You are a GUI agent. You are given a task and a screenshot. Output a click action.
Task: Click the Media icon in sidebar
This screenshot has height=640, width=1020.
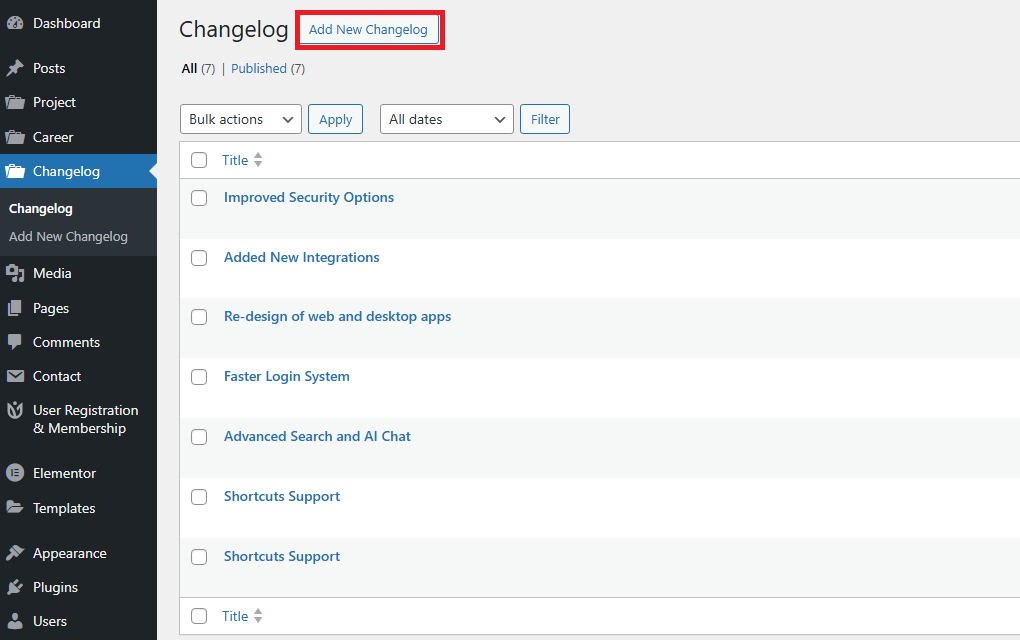point(15,273)
